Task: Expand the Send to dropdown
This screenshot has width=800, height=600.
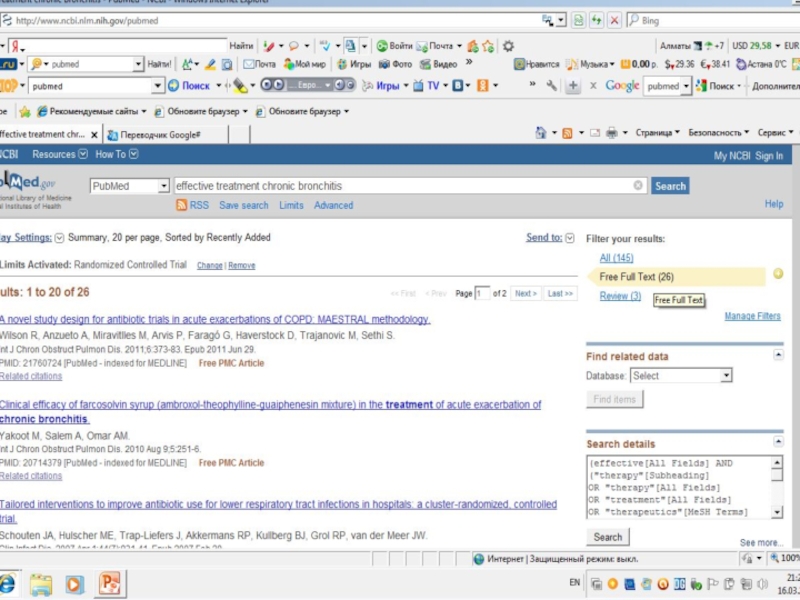Action: (x=570, y=238)
